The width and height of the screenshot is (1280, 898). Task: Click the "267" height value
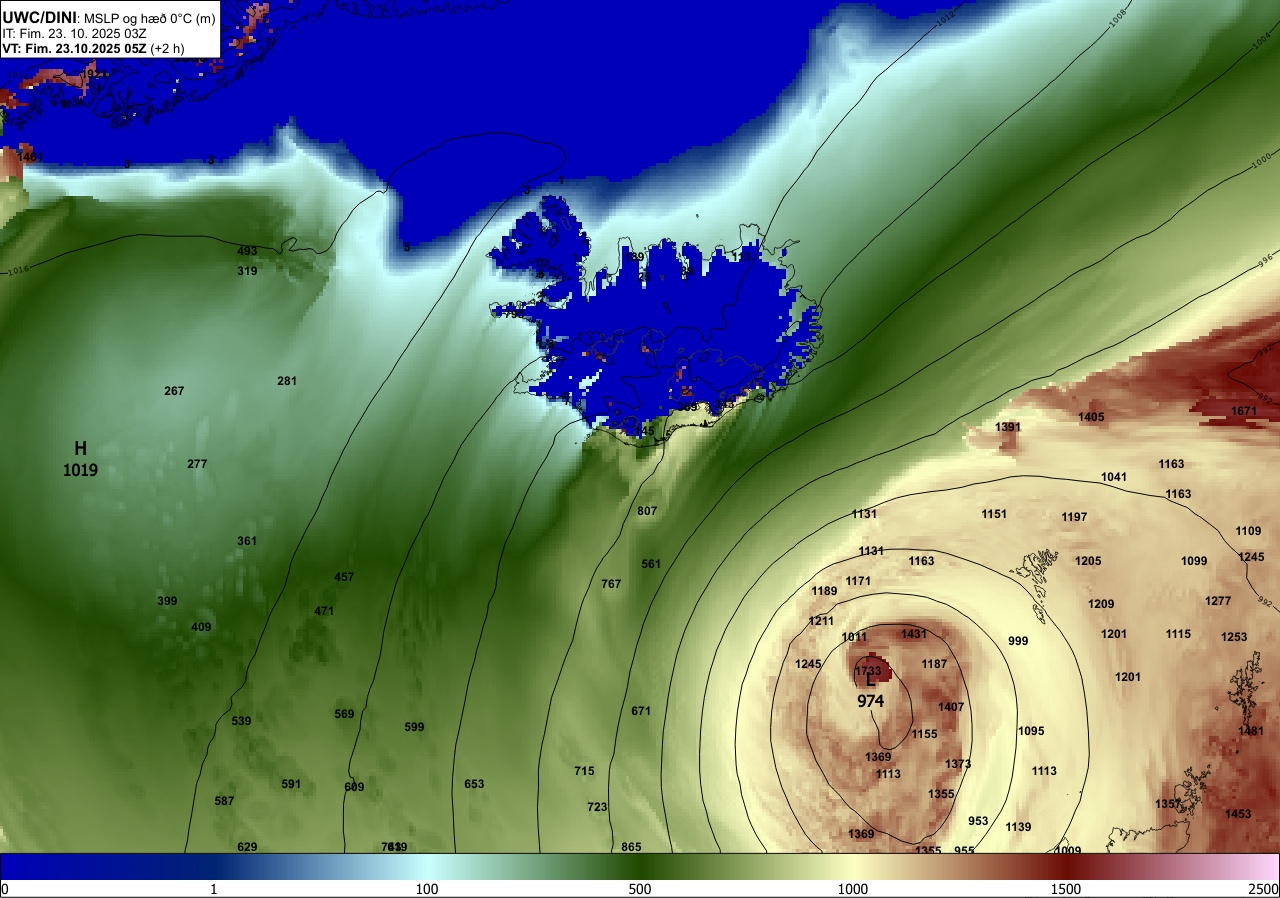click(x=174, y=391)
